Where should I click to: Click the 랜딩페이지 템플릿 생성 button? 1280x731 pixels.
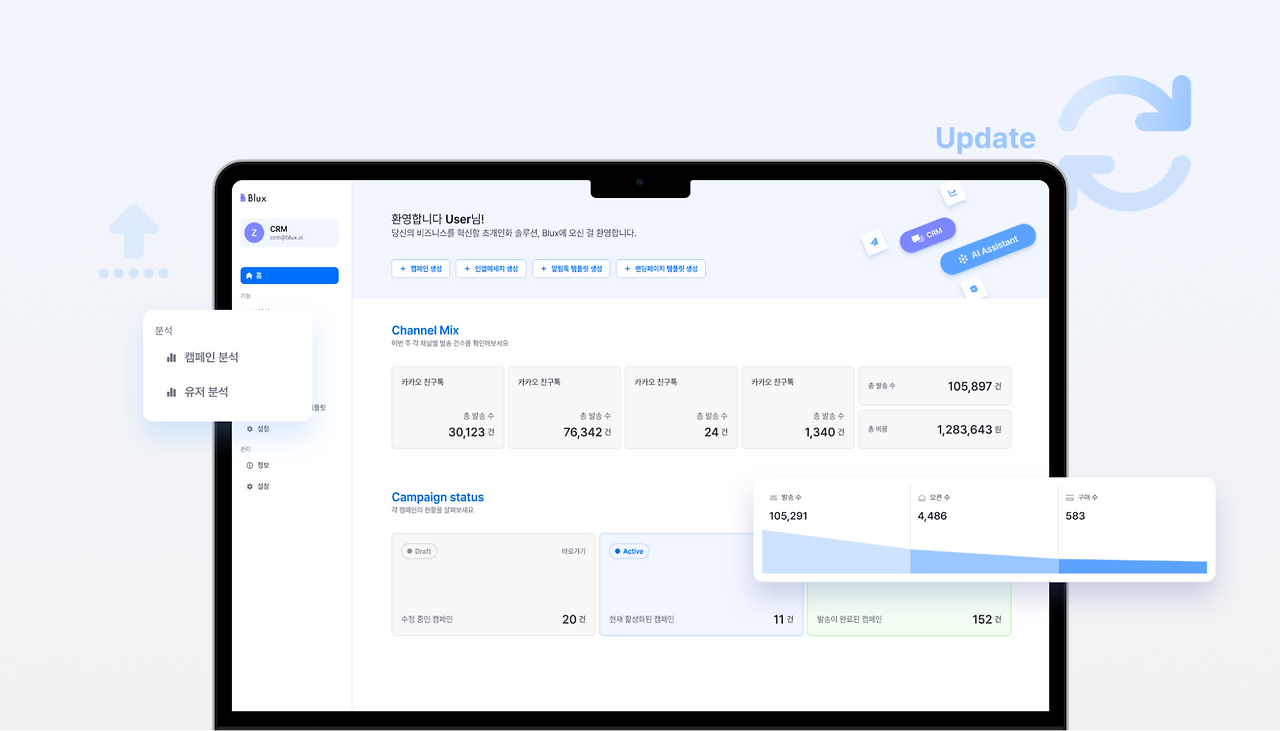pyautogui.click(x=661, y=269)
